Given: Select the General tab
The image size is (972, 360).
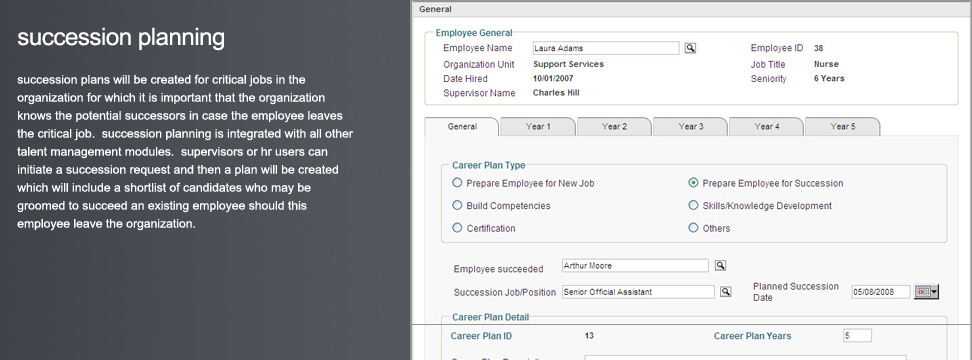Looking at the screenshot, I should [x=462, y=126].
